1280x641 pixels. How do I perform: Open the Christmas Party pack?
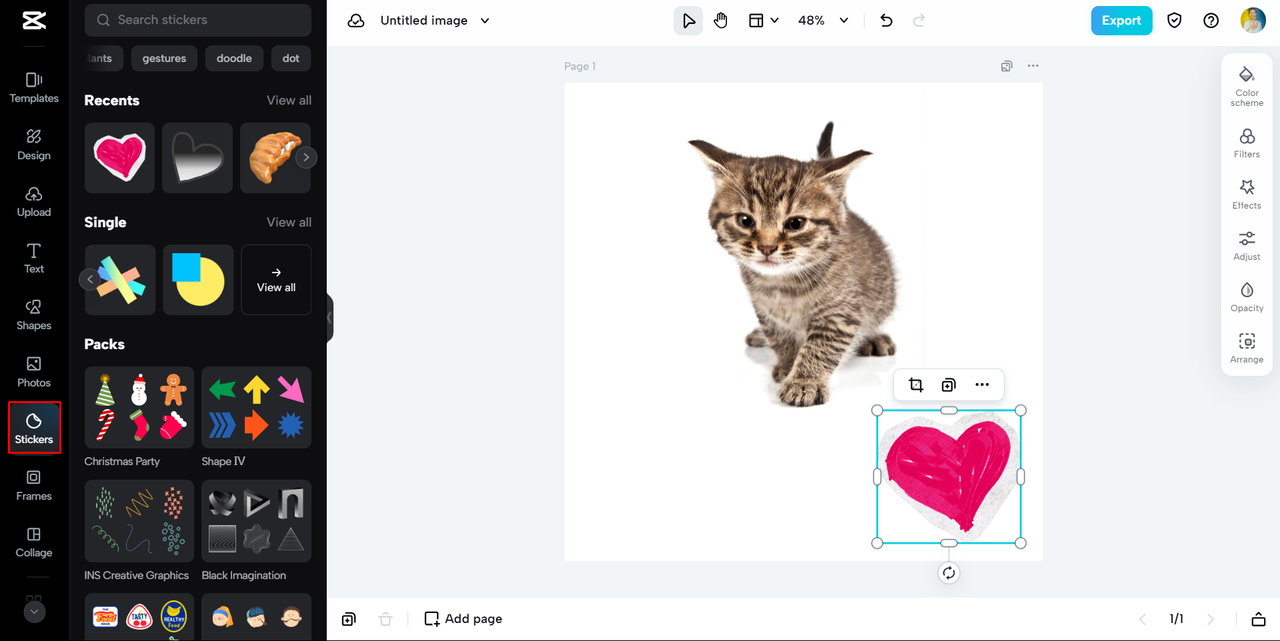click(x=140, y=407)
